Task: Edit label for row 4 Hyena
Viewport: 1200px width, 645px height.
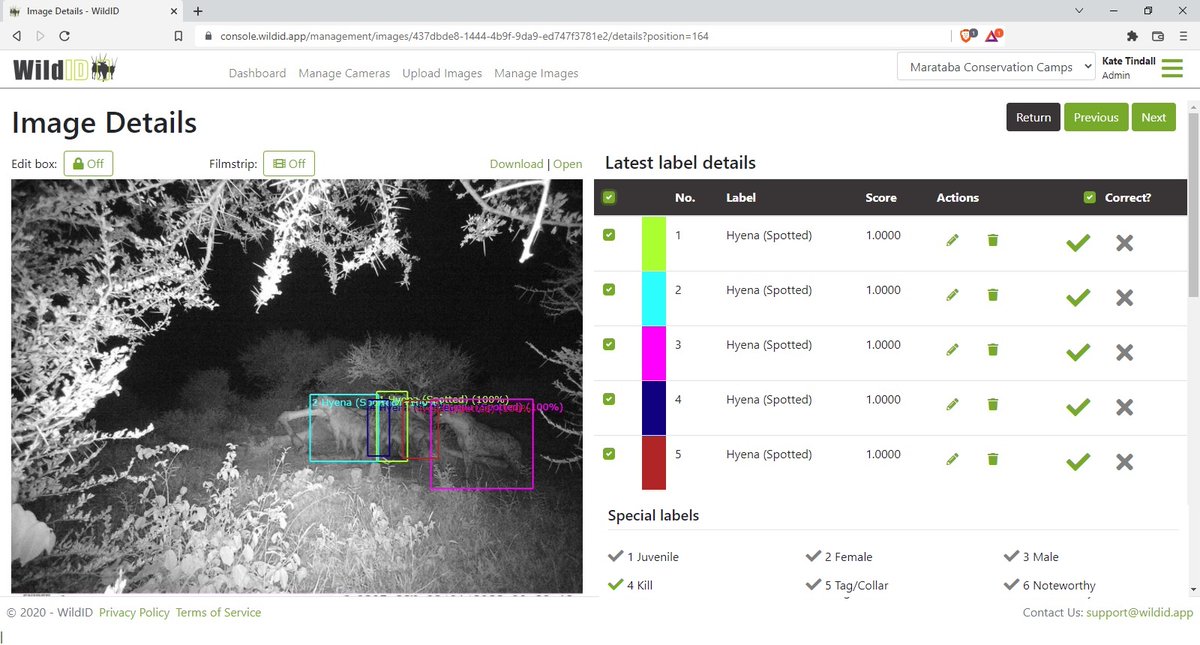Action: [x=952, y=404]
